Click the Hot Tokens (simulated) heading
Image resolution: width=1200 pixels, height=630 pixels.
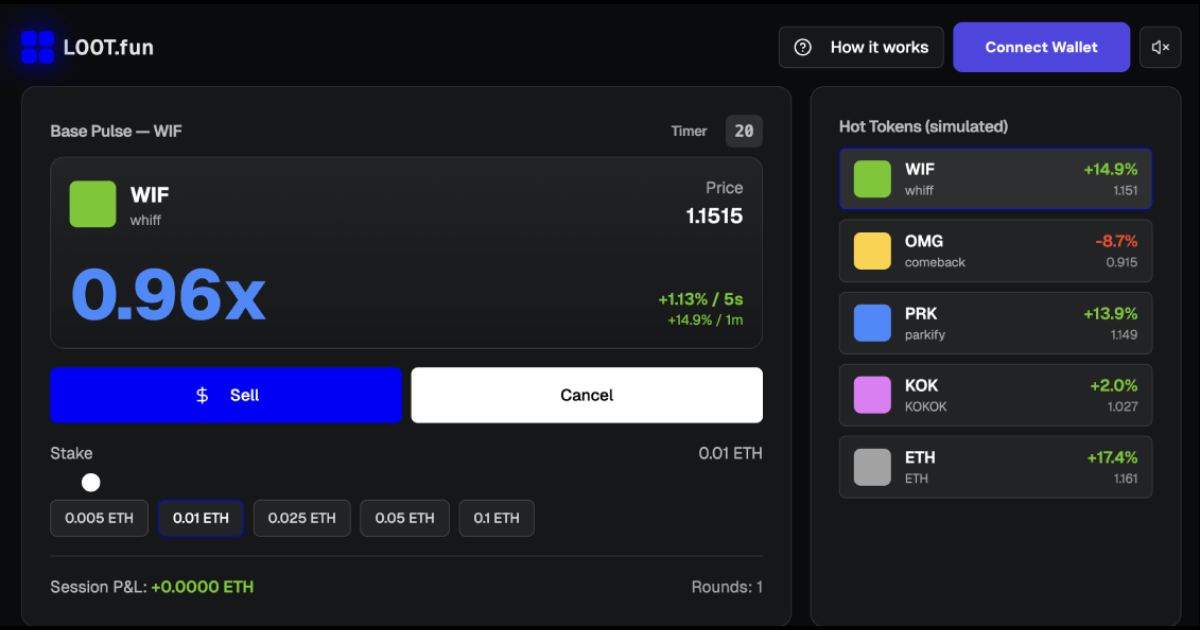coord(923,127)
